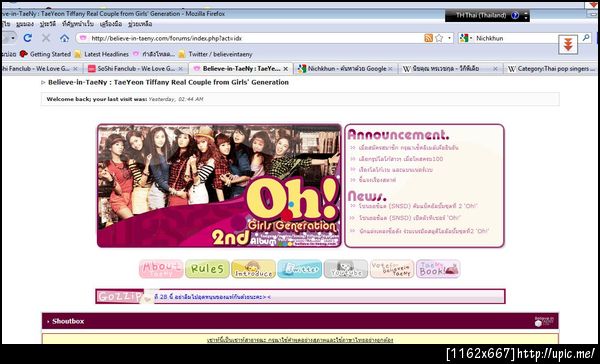Open the last News link ending 'Oh!'
The image size is (600, 364).
pos(424,231)
